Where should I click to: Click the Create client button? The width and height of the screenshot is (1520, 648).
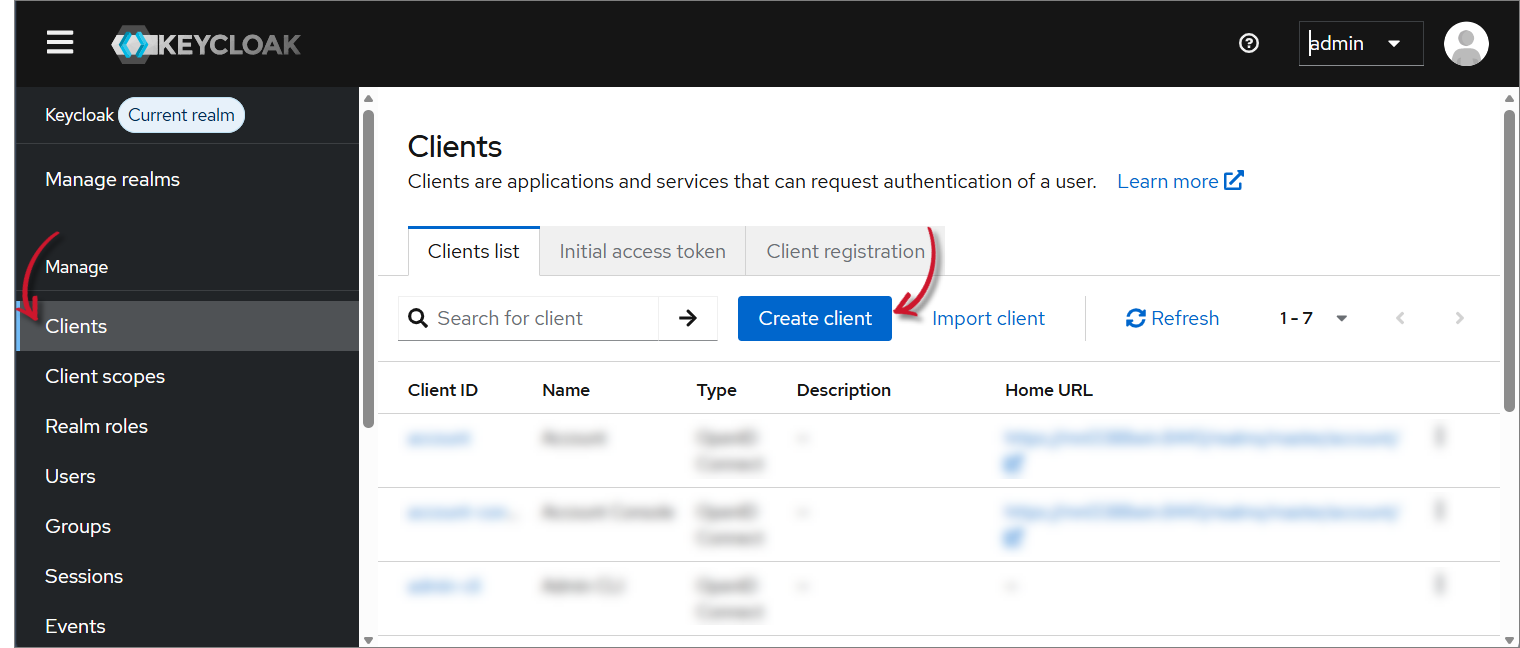[815, 318]
